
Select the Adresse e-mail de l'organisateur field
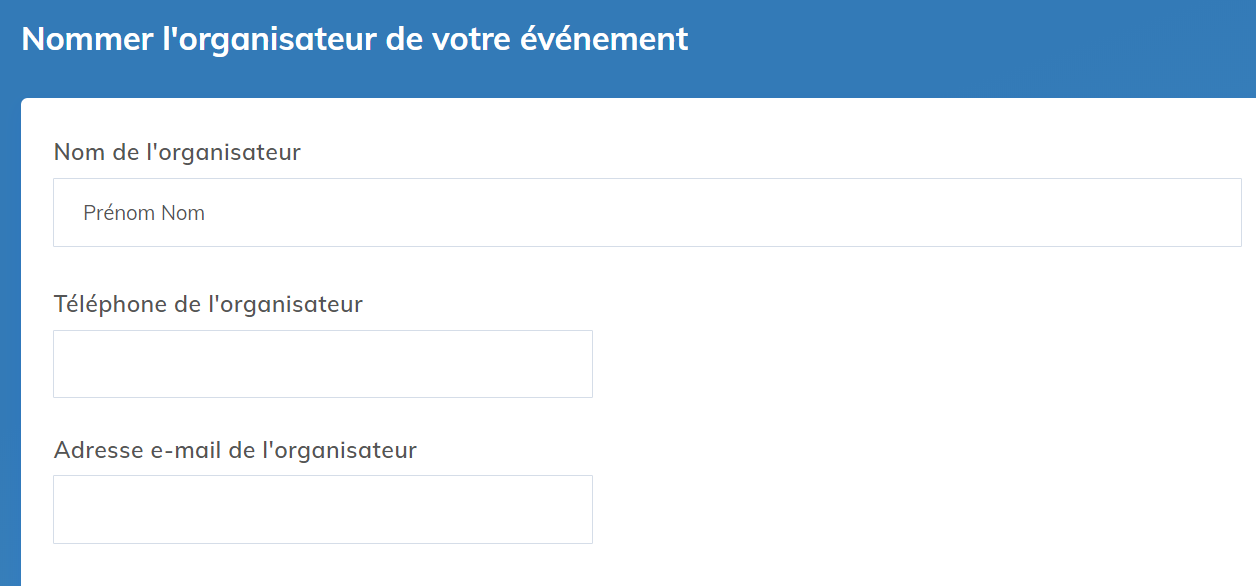[322, 509]
